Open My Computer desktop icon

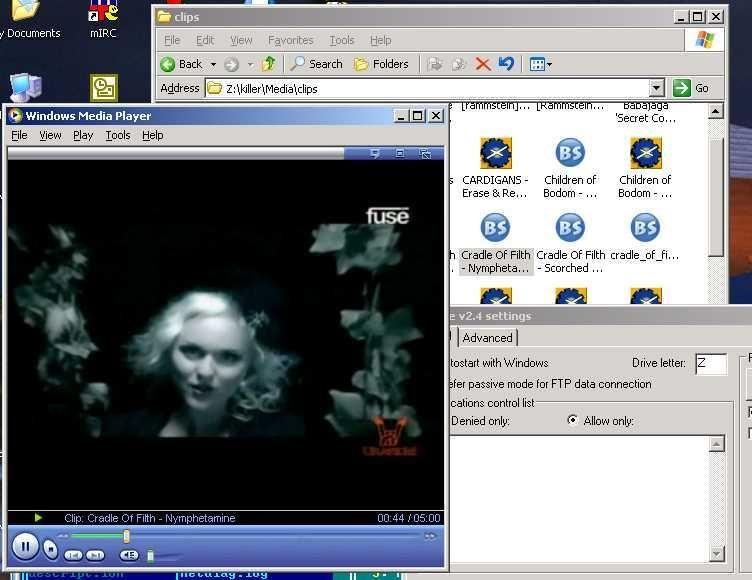point(26,88)
